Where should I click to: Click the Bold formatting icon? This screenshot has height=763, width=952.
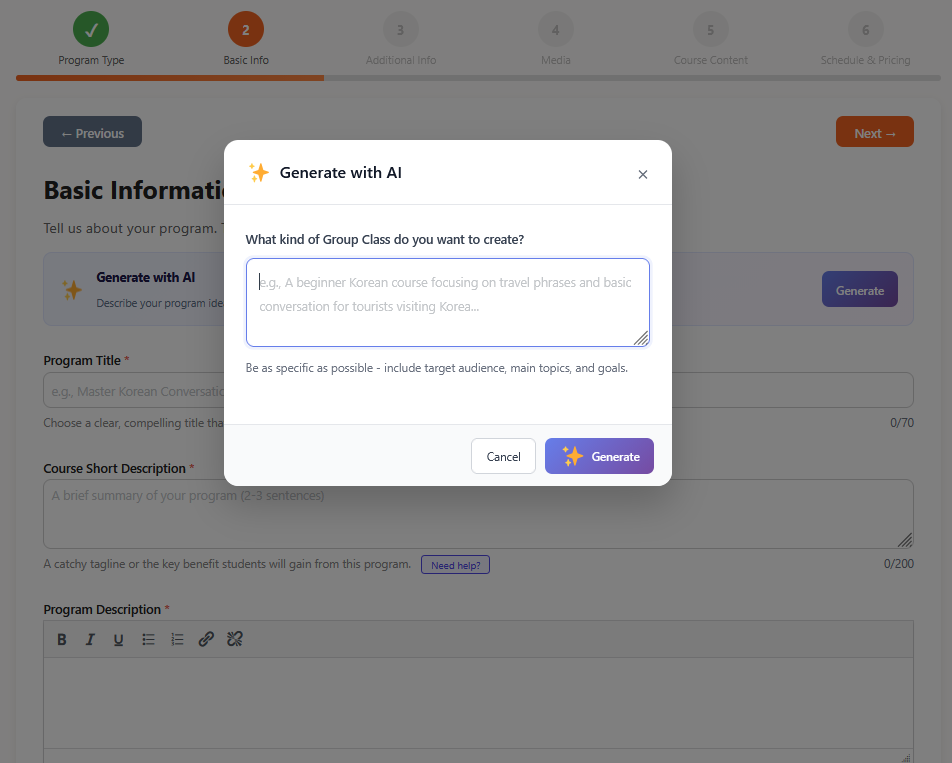pyautogui.click(x=62, y=639)
